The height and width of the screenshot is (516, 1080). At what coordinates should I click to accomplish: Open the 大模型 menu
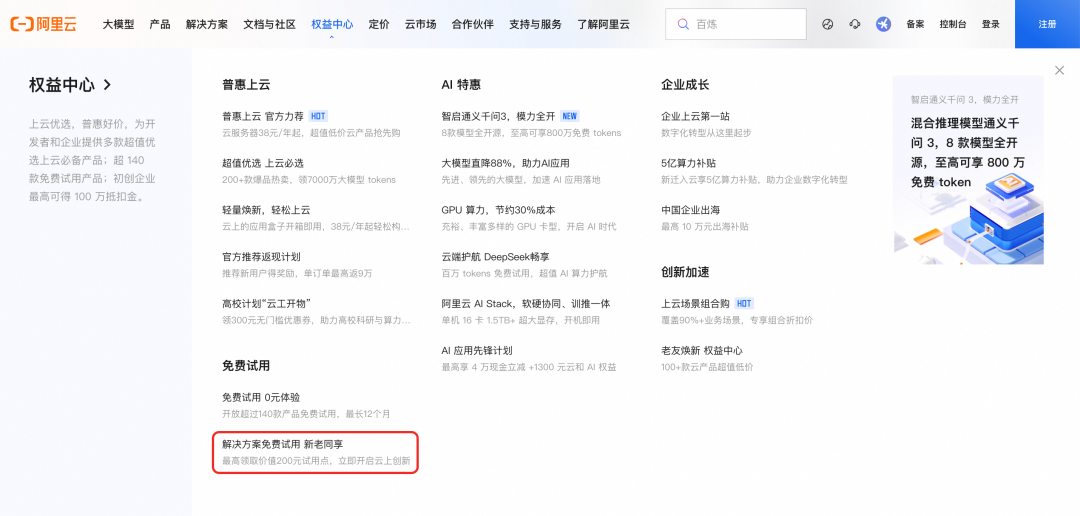tap(118, 24)
